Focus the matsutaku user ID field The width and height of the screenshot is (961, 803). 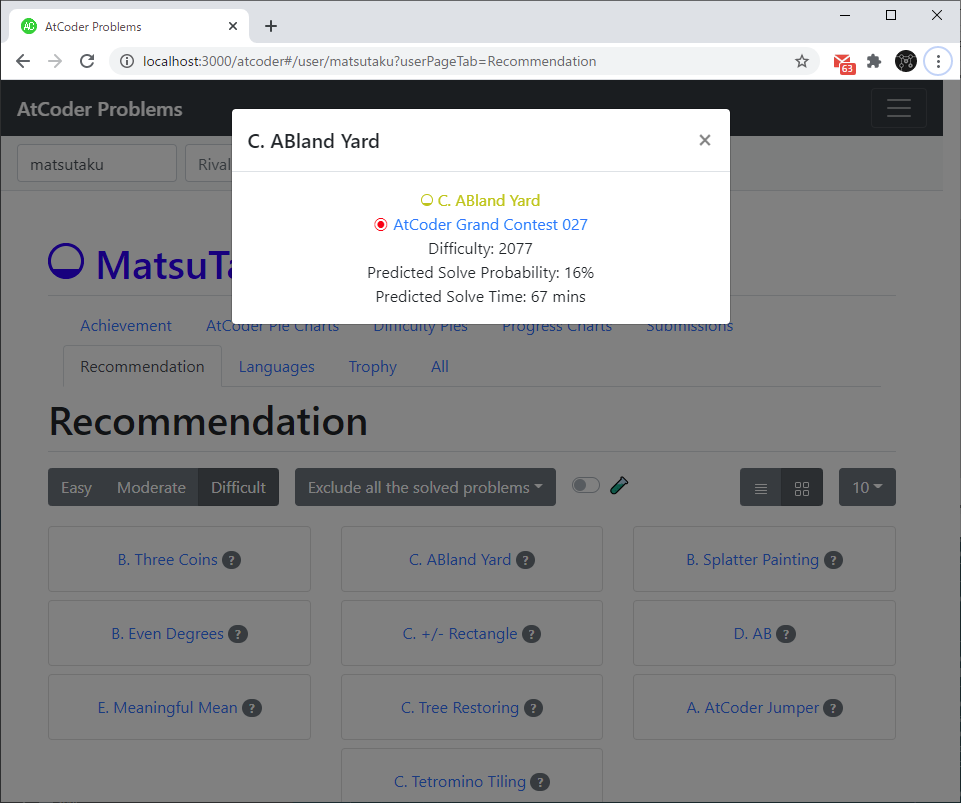pos(97,164)
